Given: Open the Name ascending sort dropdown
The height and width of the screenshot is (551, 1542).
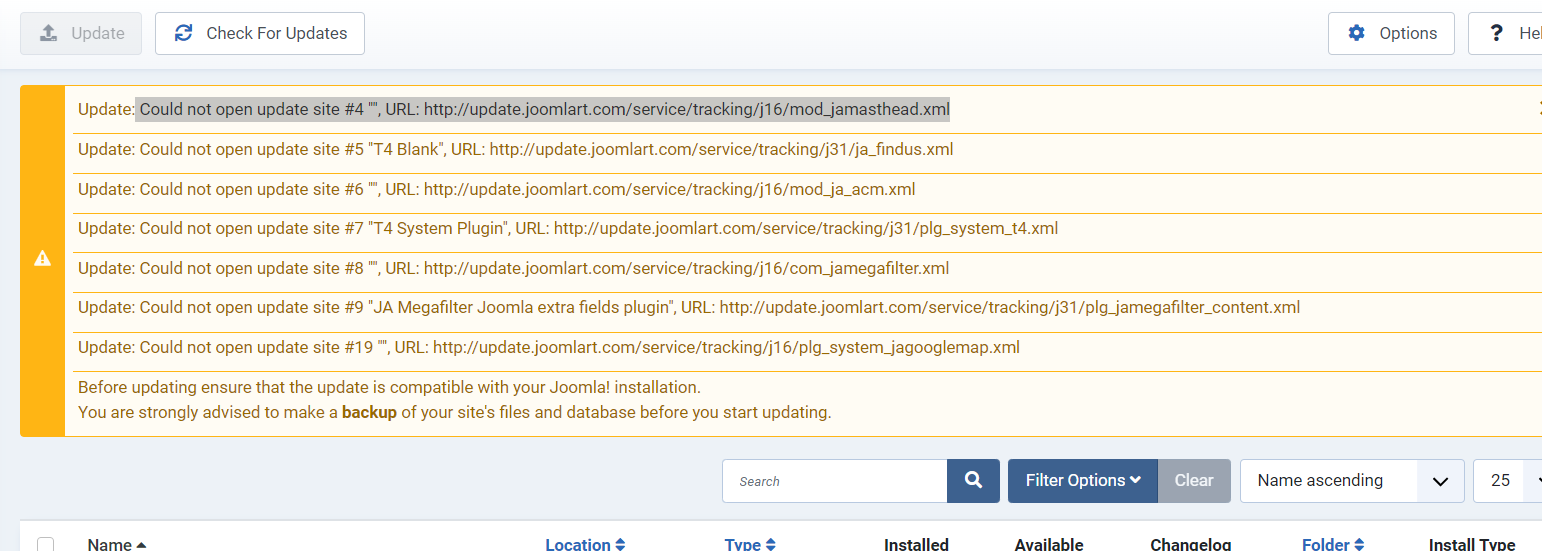Looking at the screenshot, I should 1352,481.
